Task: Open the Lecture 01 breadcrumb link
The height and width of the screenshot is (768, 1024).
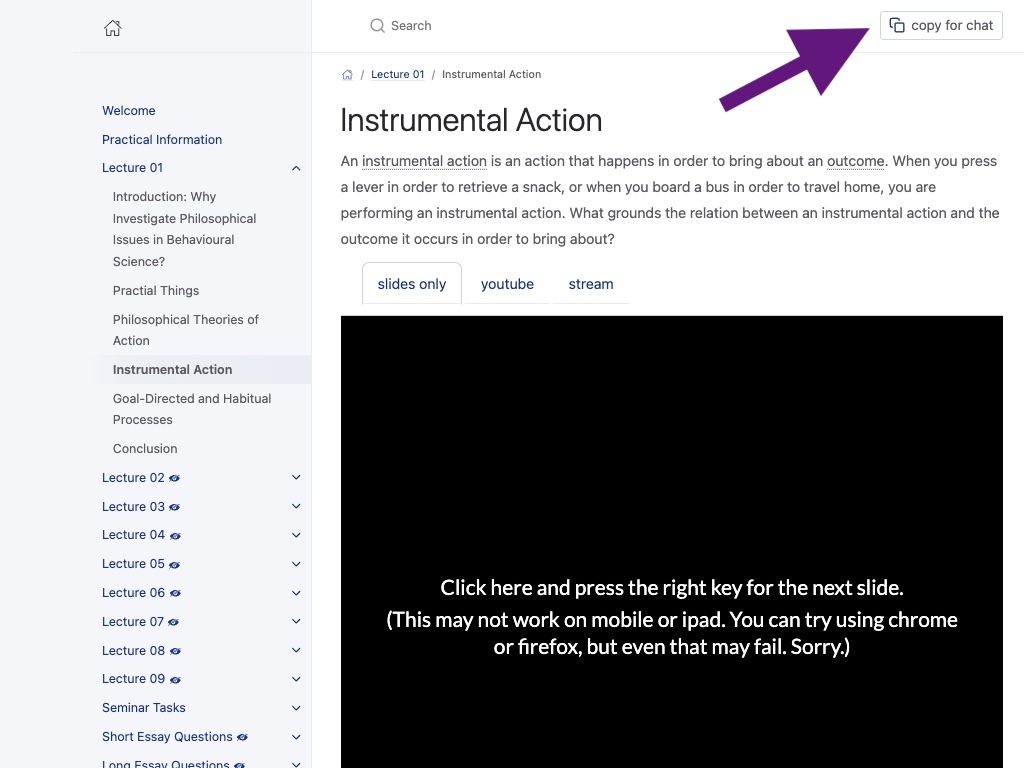Action: click(397, 75)
